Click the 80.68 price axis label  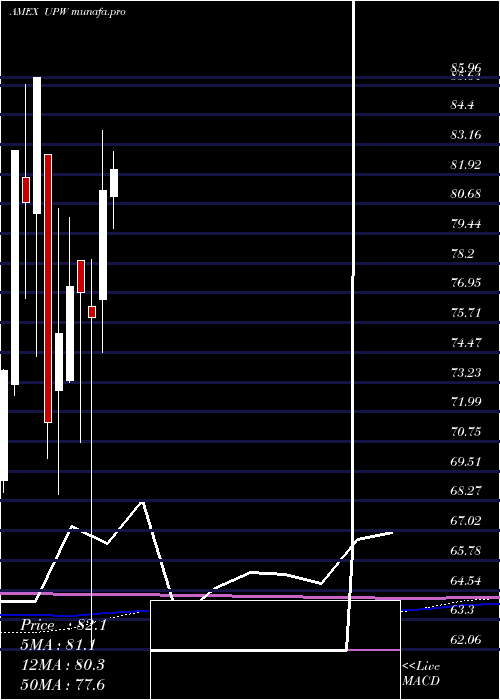click(466, 194)
